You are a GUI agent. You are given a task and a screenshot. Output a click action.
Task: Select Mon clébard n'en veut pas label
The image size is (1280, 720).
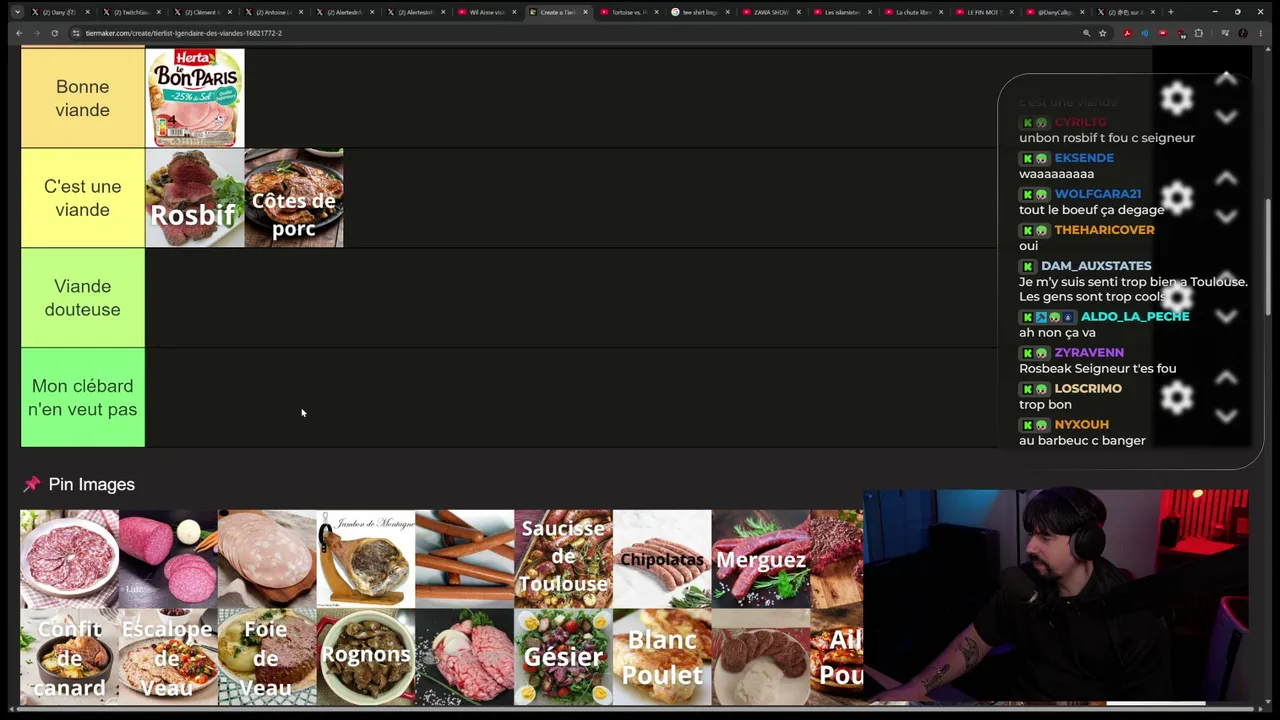[x=82, y=398]
